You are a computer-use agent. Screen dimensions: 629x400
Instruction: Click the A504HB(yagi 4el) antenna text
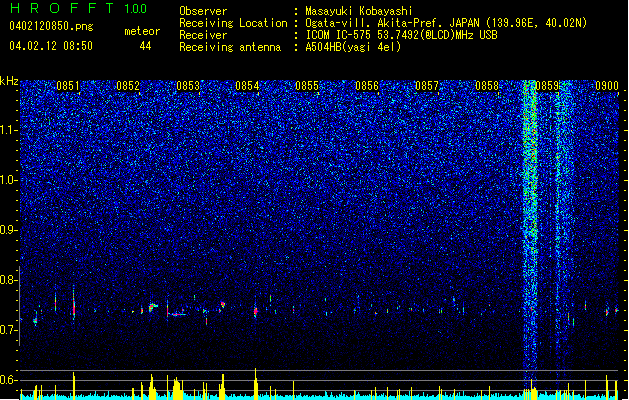click(353, 47)
